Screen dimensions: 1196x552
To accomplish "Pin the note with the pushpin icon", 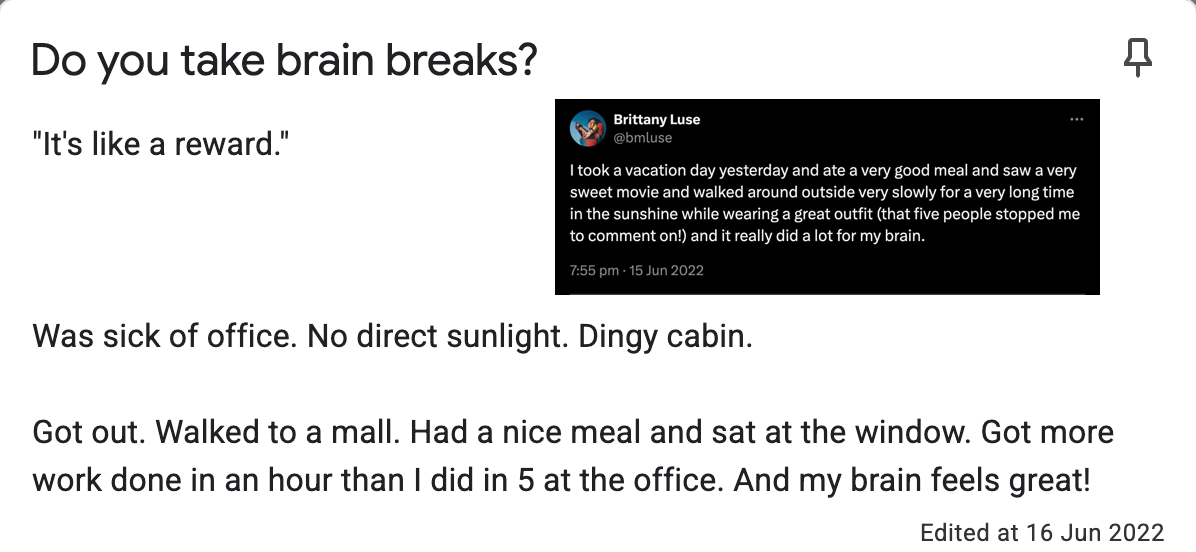I will (1137, 58).
